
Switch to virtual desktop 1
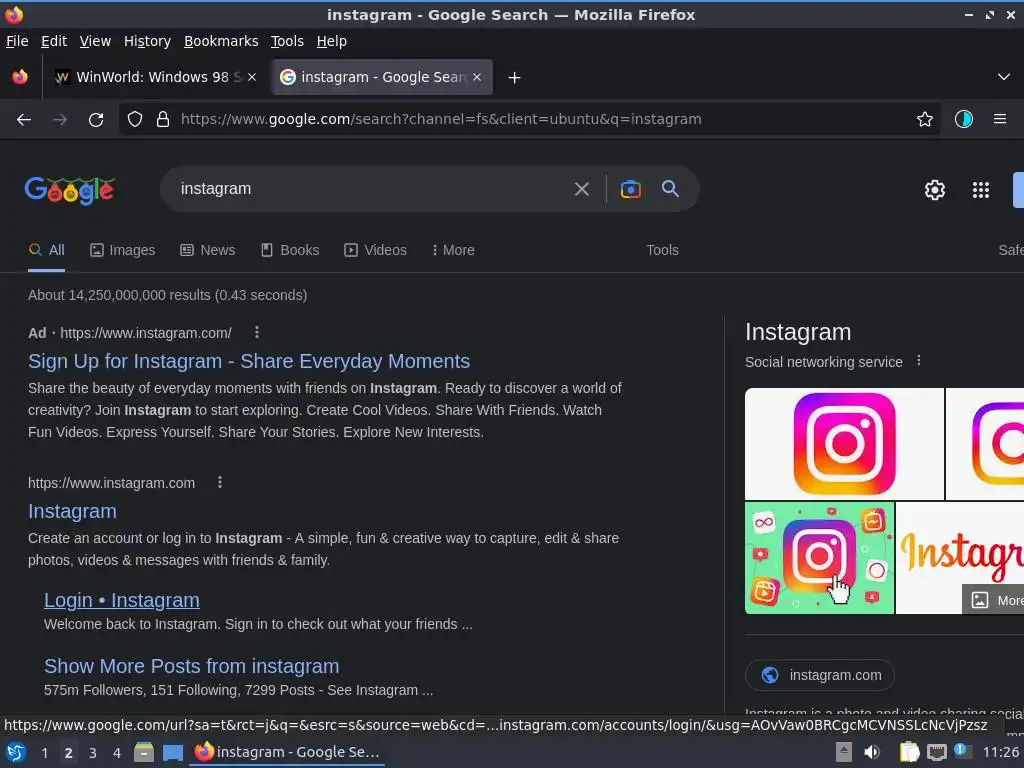click(44, 753)
